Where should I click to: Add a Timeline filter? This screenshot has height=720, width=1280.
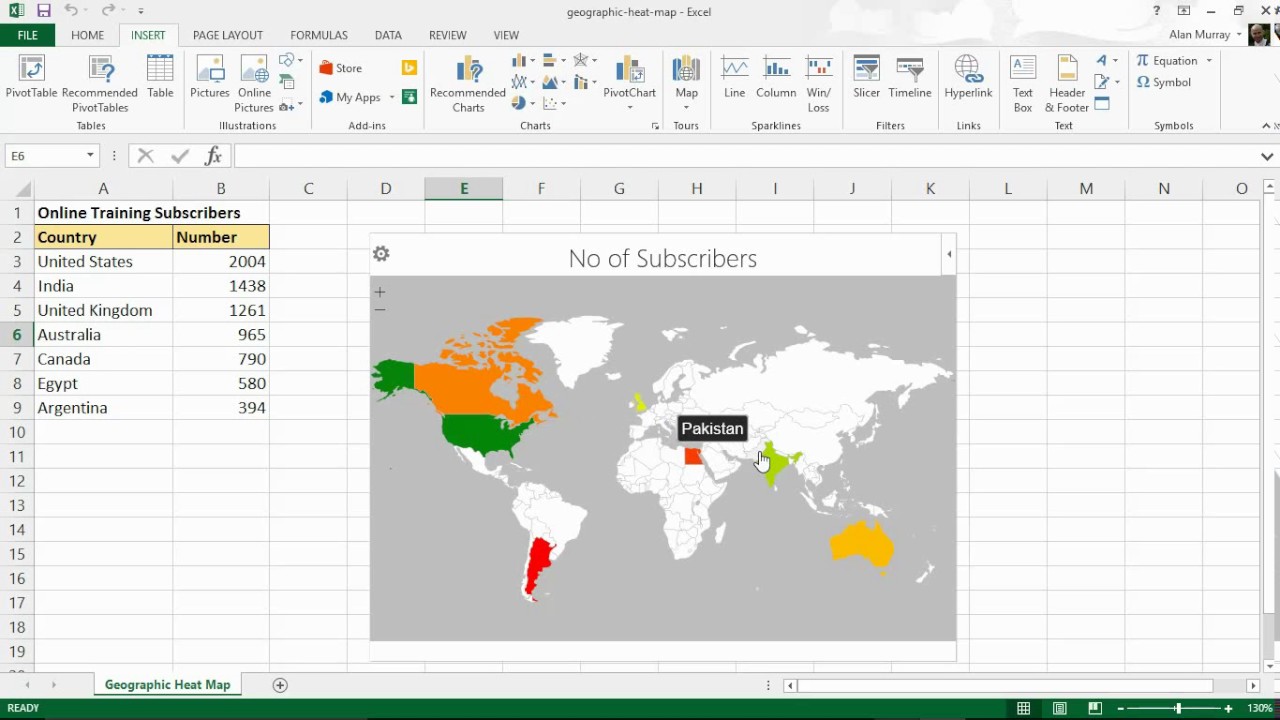pos(909,78)
